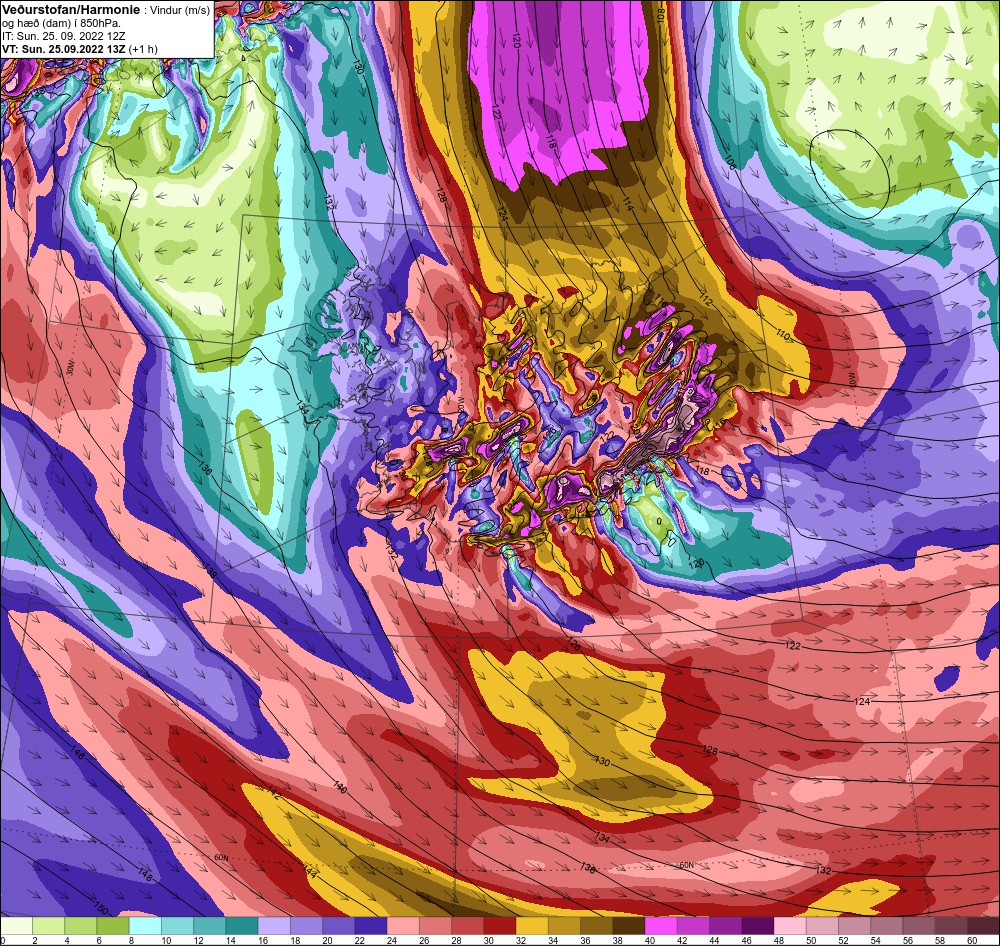1000x946 pixels.
Task: Click the teal 12–14 m/s legend swatch
Action: pos(210,926)
